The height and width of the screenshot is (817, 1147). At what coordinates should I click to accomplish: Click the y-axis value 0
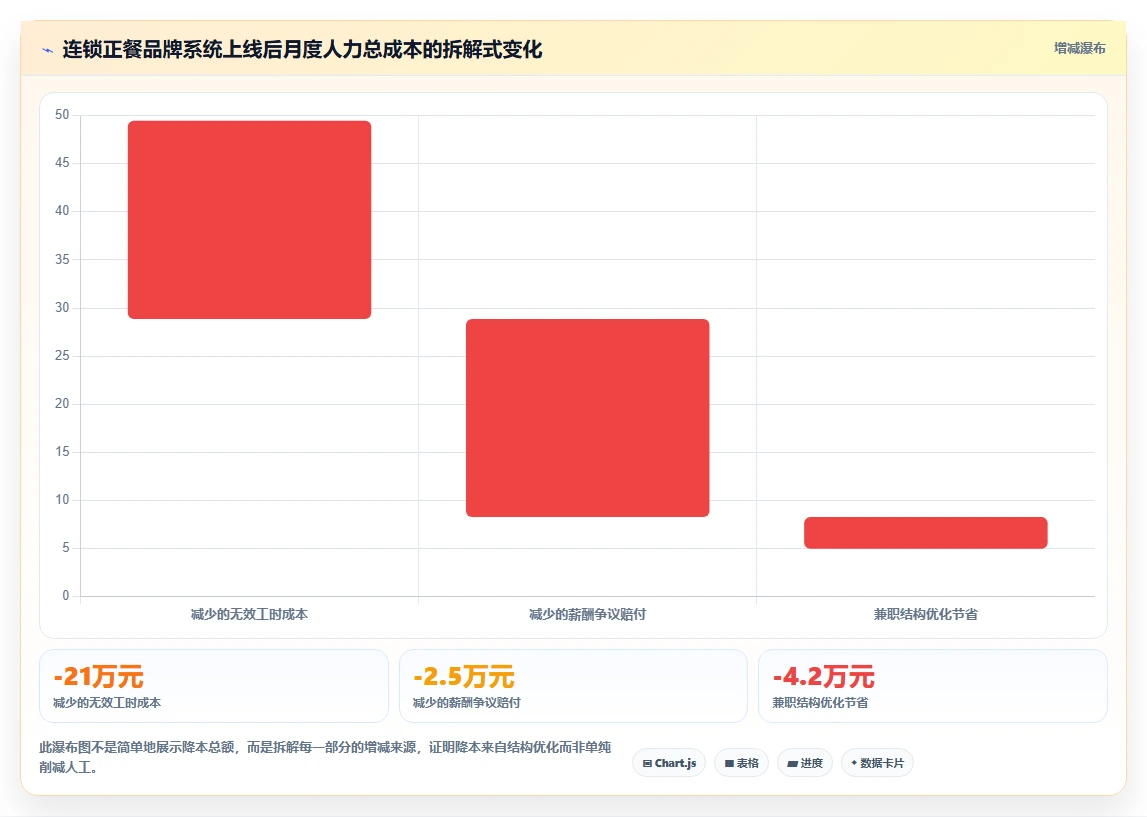(x=66, y=595)
